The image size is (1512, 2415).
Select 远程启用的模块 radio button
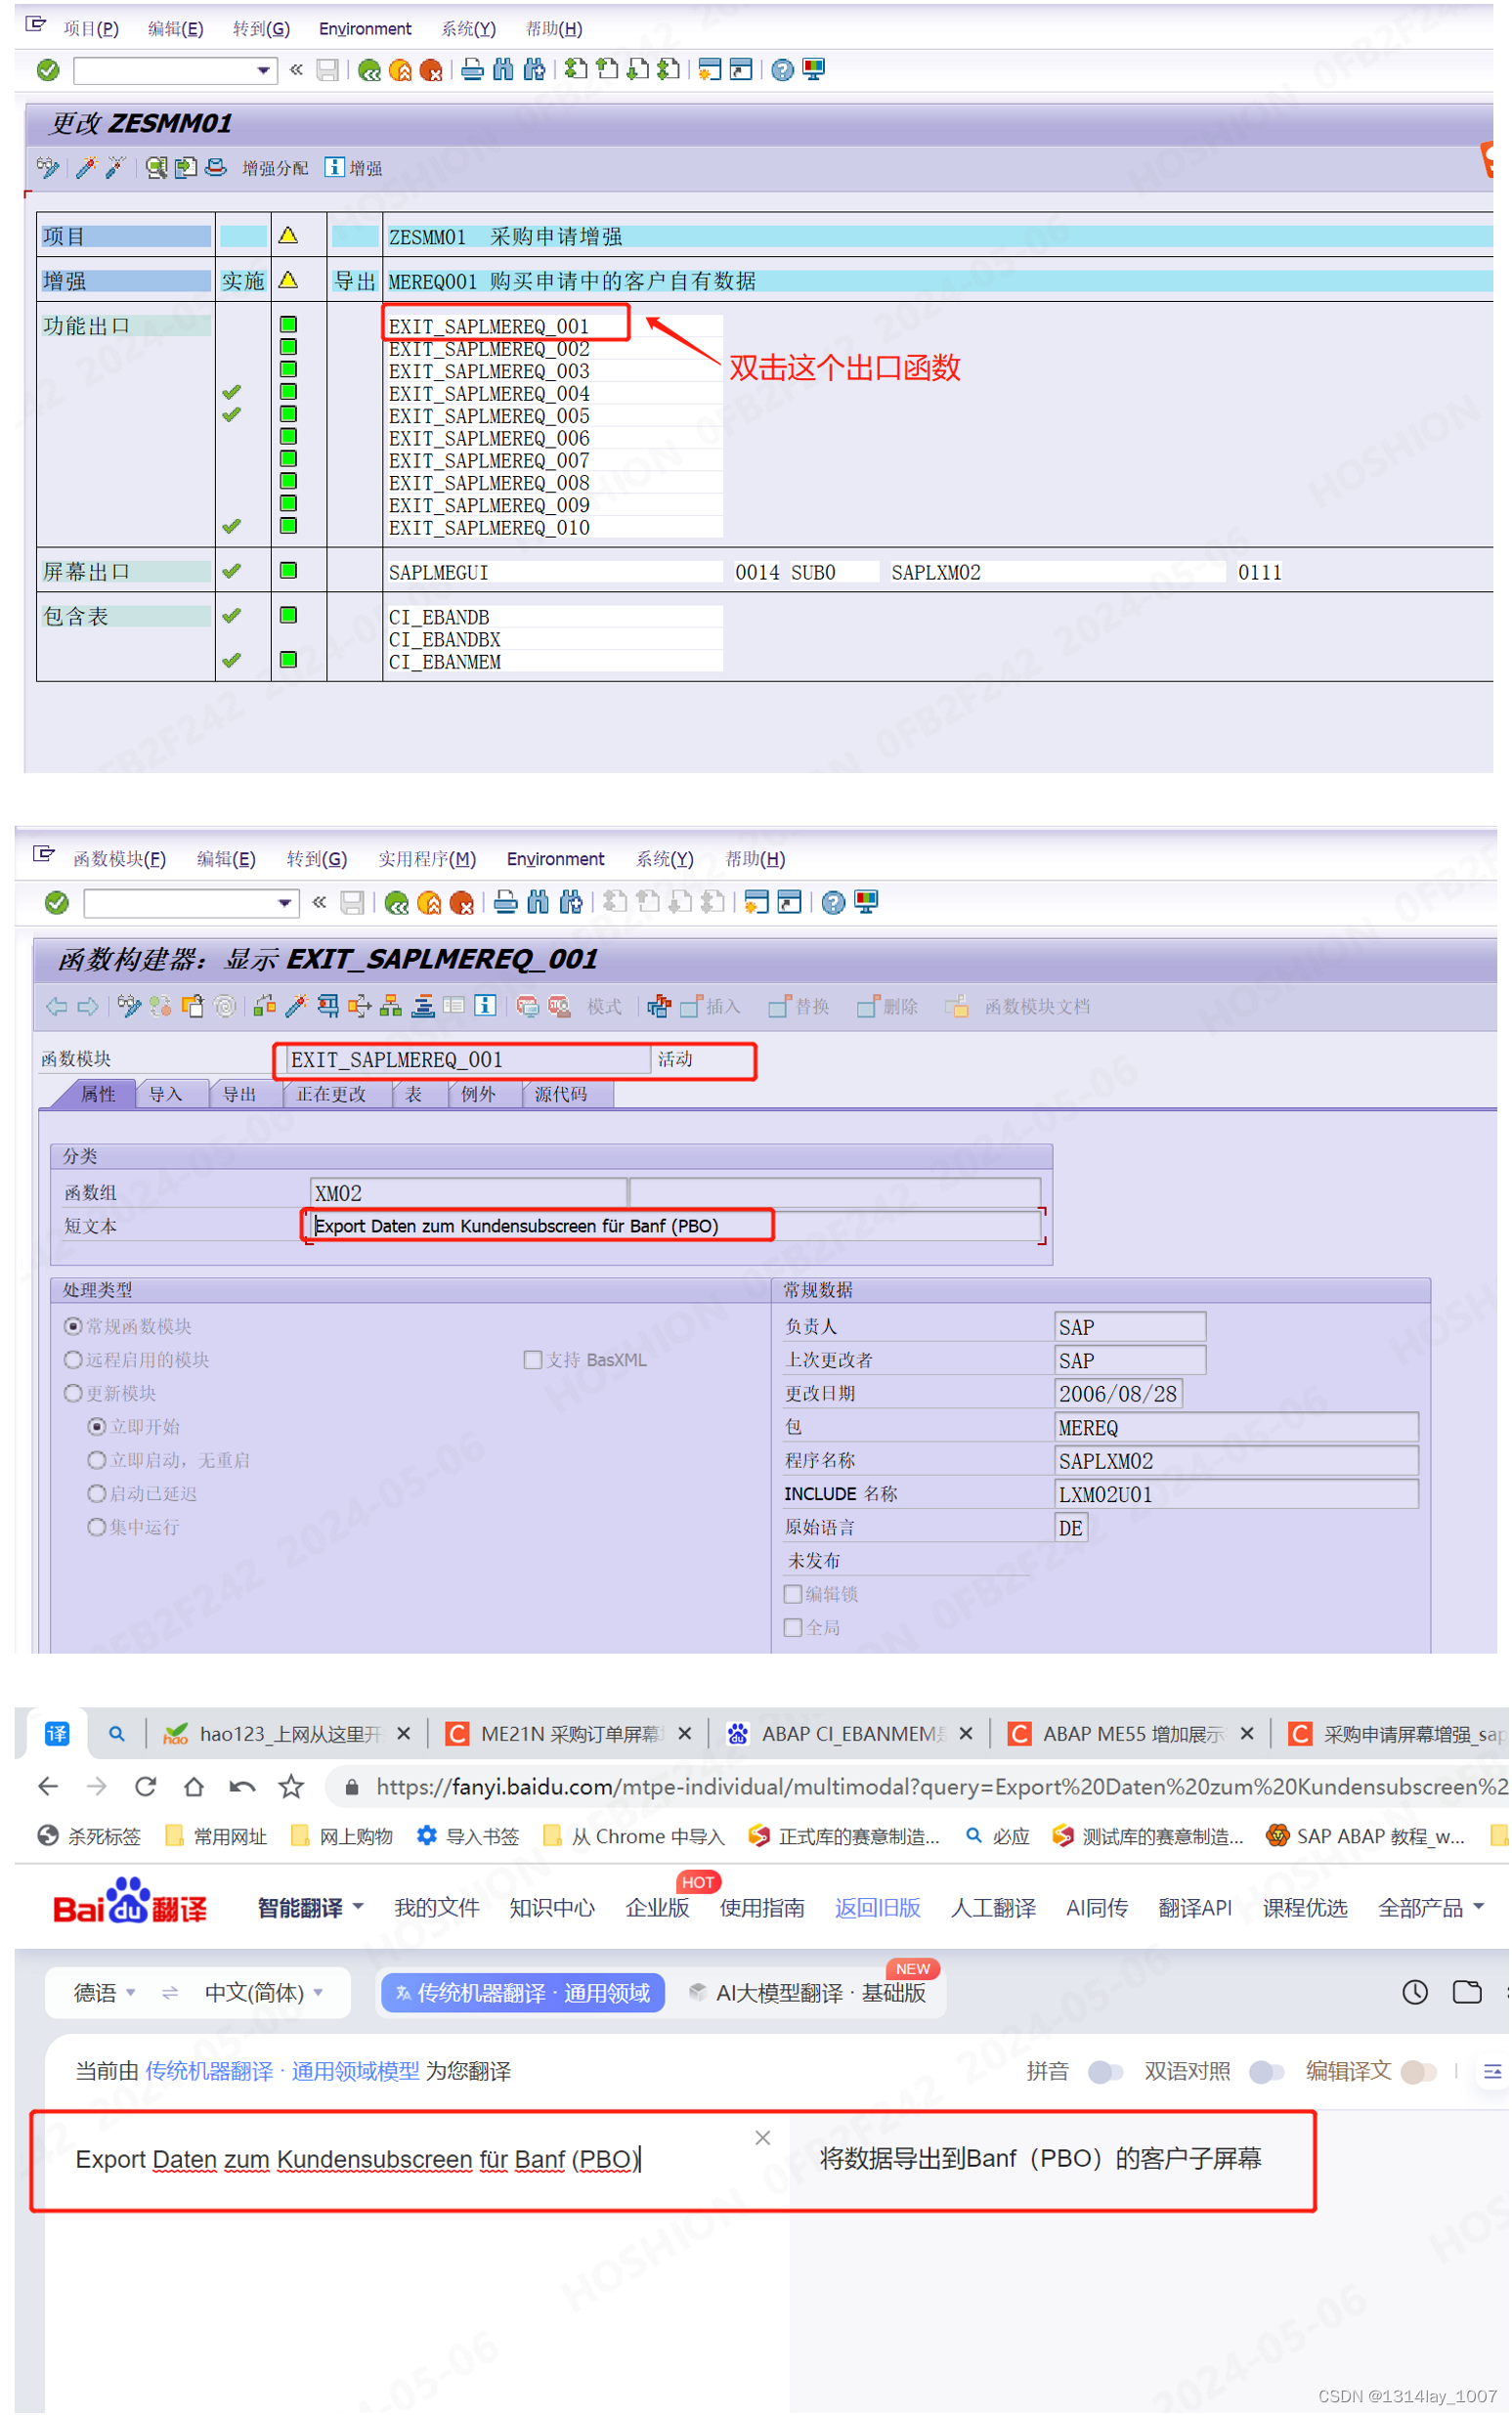tap(73, 1360)
